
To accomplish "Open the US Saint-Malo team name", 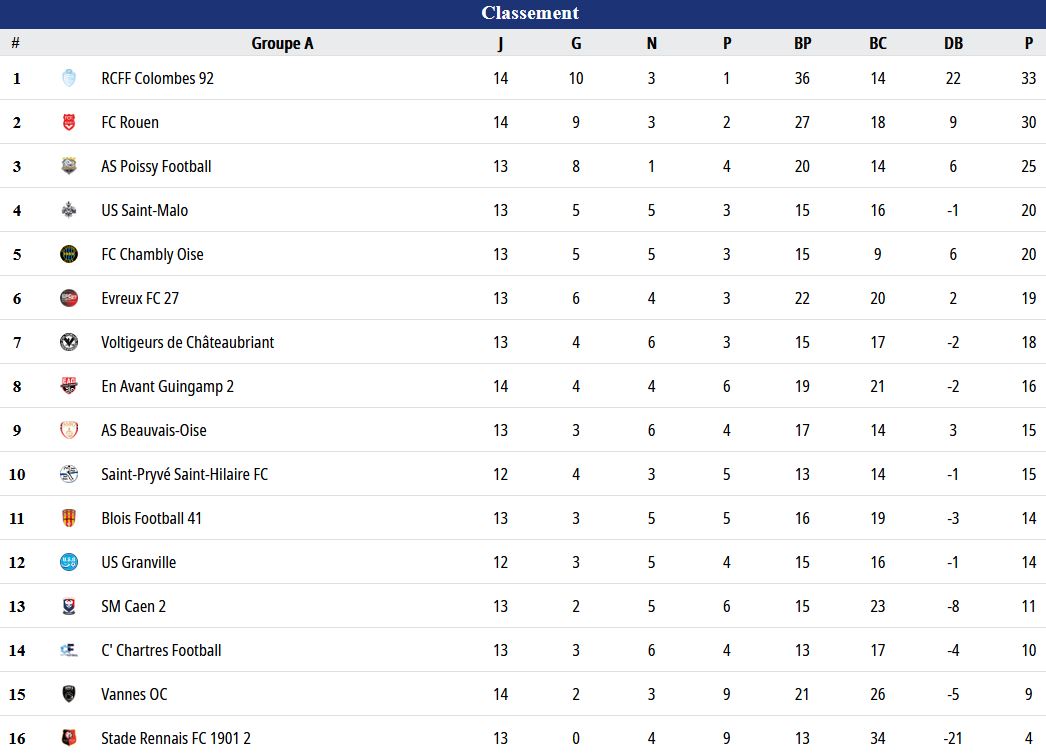I will [x=145, y=210].
